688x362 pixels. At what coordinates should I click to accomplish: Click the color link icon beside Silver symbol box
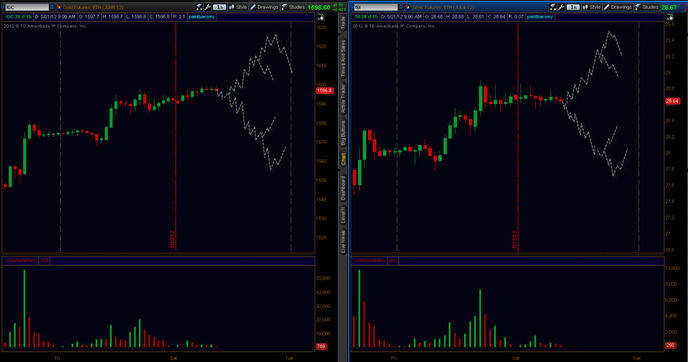click(x=408, y=7)
